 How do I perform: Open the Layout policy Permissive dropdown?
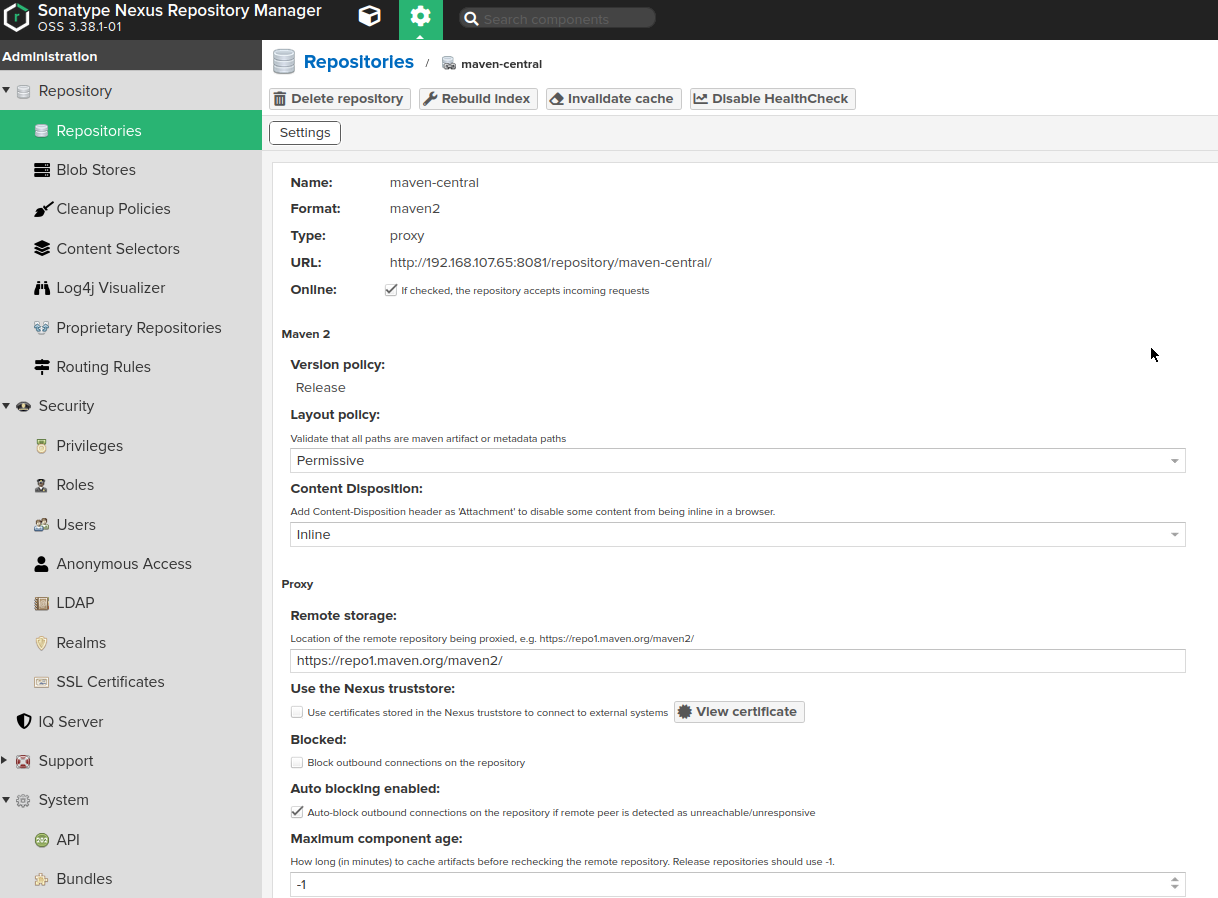(x=738, y=461)
